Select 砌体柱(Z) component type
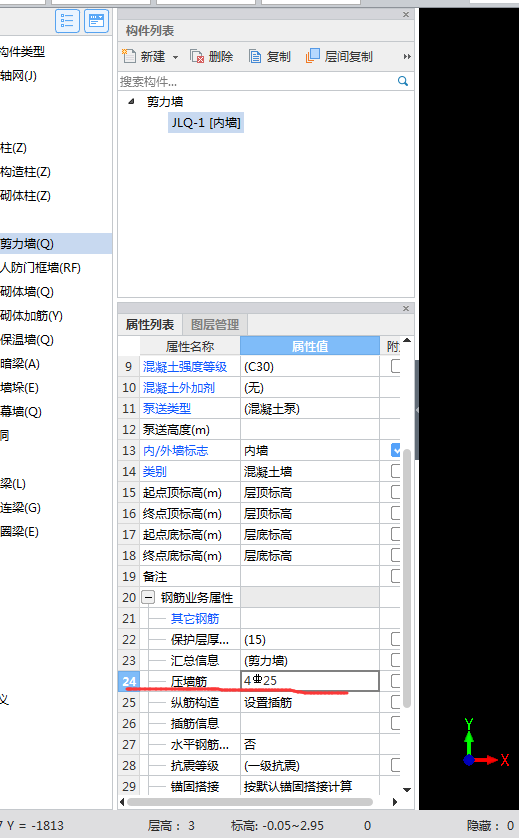Screen dimensions: 519x838 [25, 196]
